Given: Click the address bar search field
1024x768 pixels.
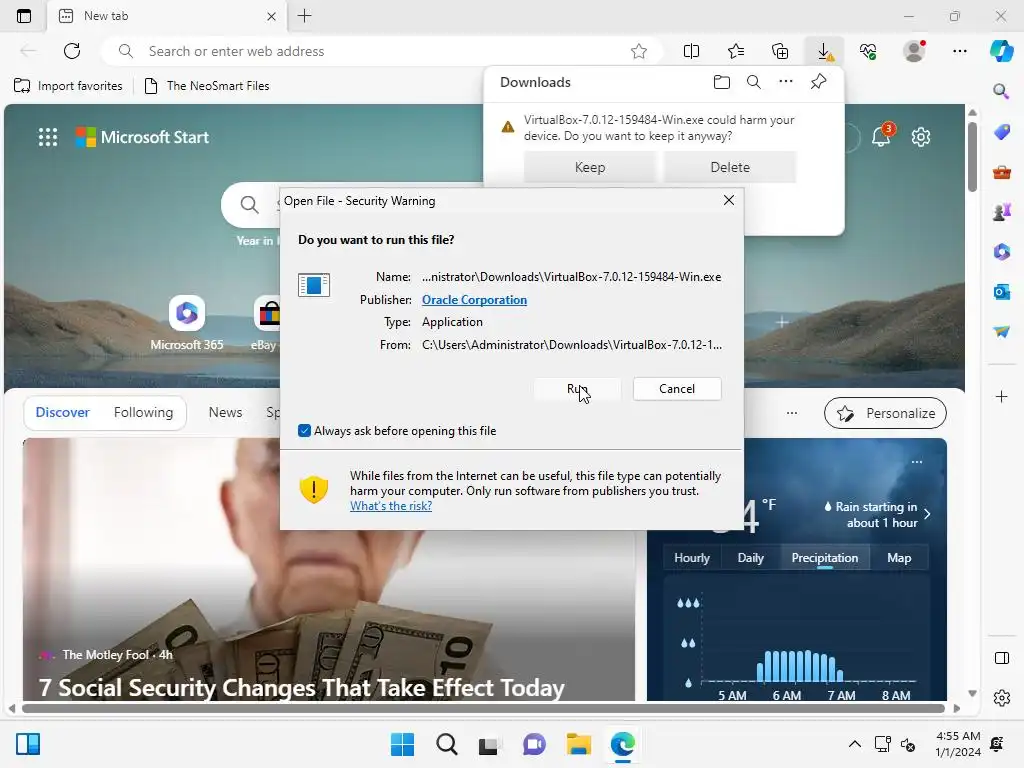Looking at the screenshot, I should point(381,51).
